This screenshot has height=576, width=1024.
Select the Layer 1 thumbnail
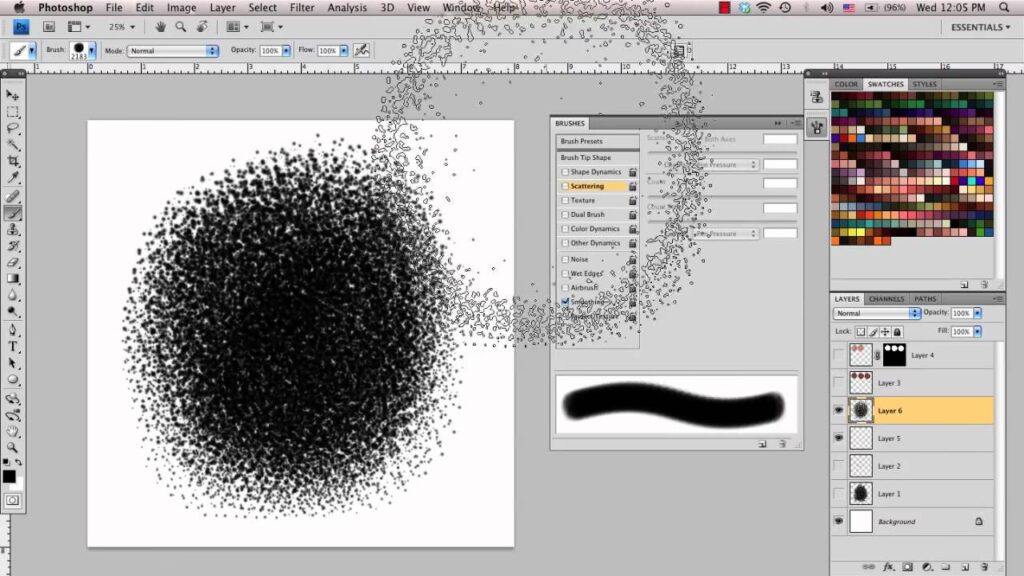click(860, 493)
